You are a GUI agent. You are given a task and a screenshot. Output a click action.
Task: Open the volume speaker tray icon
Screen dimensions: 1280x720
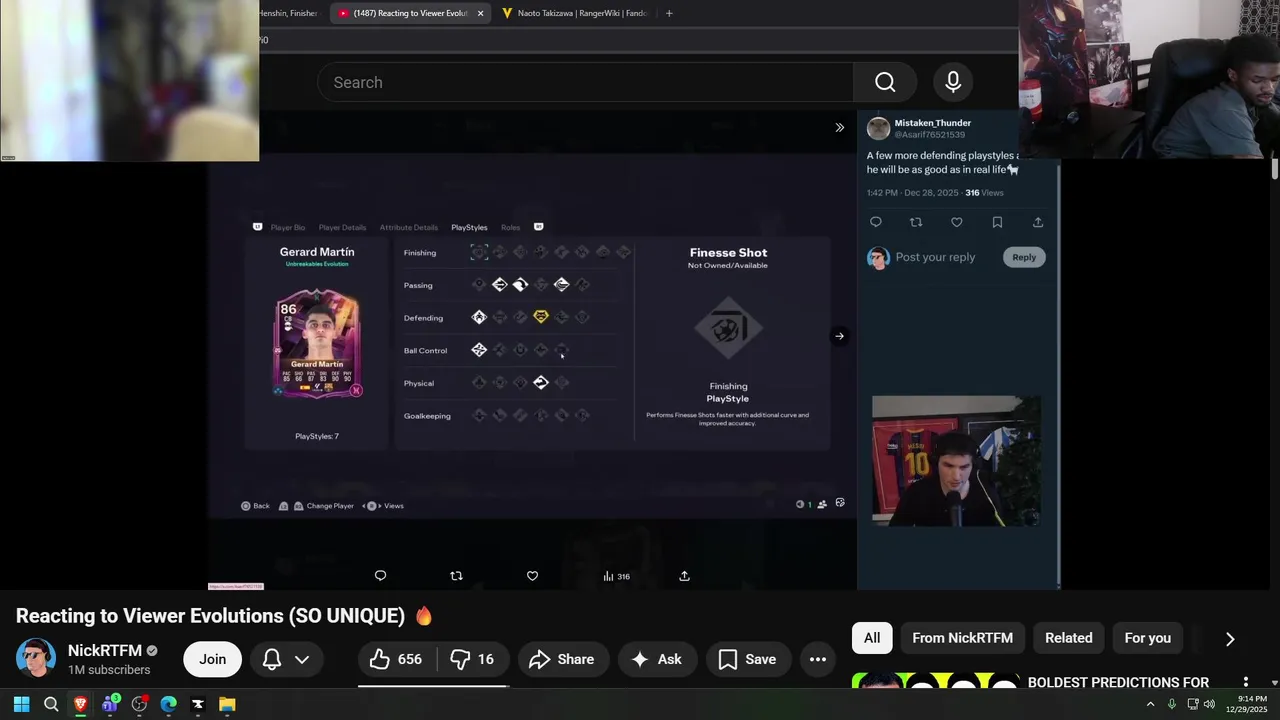tap(1209, 704)
